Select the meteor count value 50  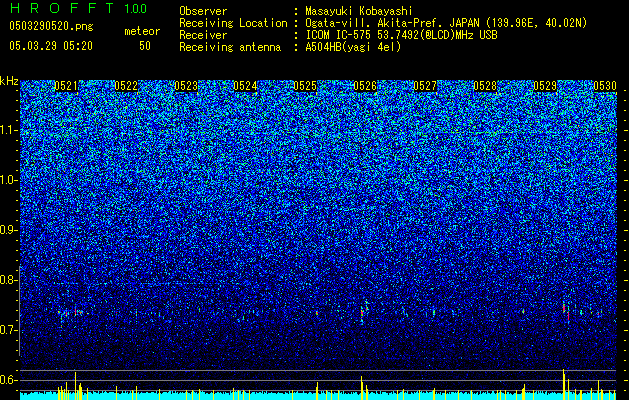point(145,46)
